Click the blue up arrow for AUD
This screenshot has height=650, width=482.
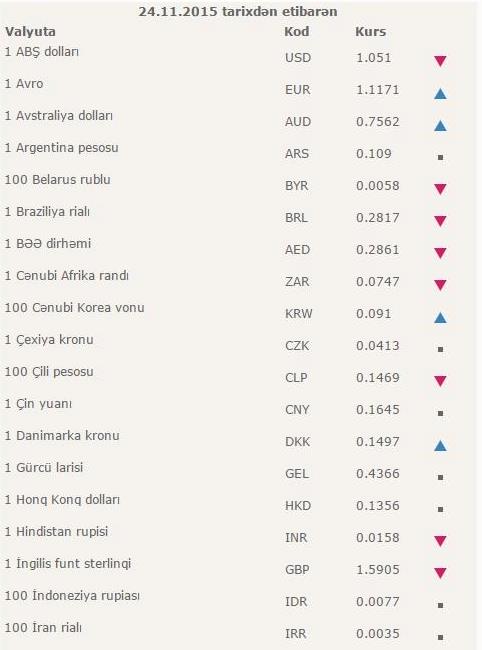point(440,126)
